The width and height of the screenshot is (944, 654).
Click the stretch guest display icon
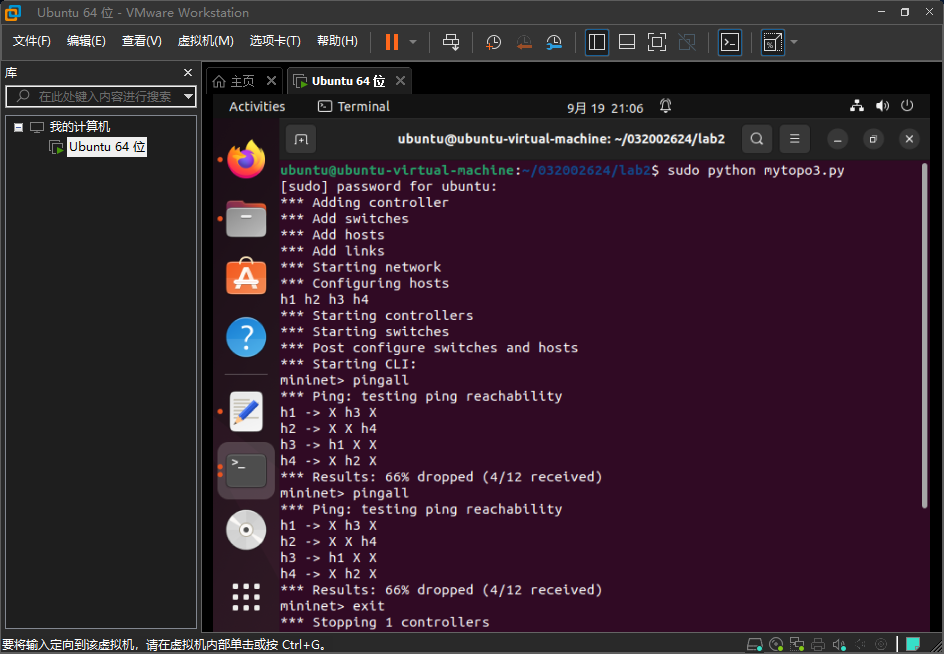click(x=772, y=42)
